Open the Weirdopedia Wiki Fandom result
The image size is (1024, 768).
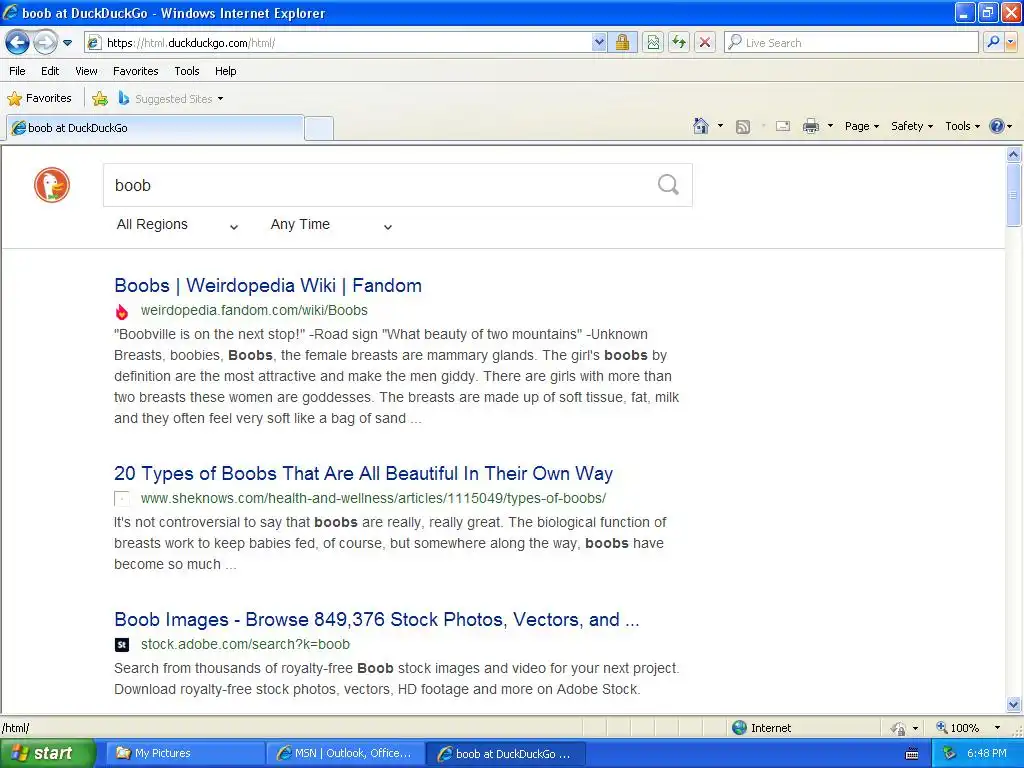(x=268, y=285)
